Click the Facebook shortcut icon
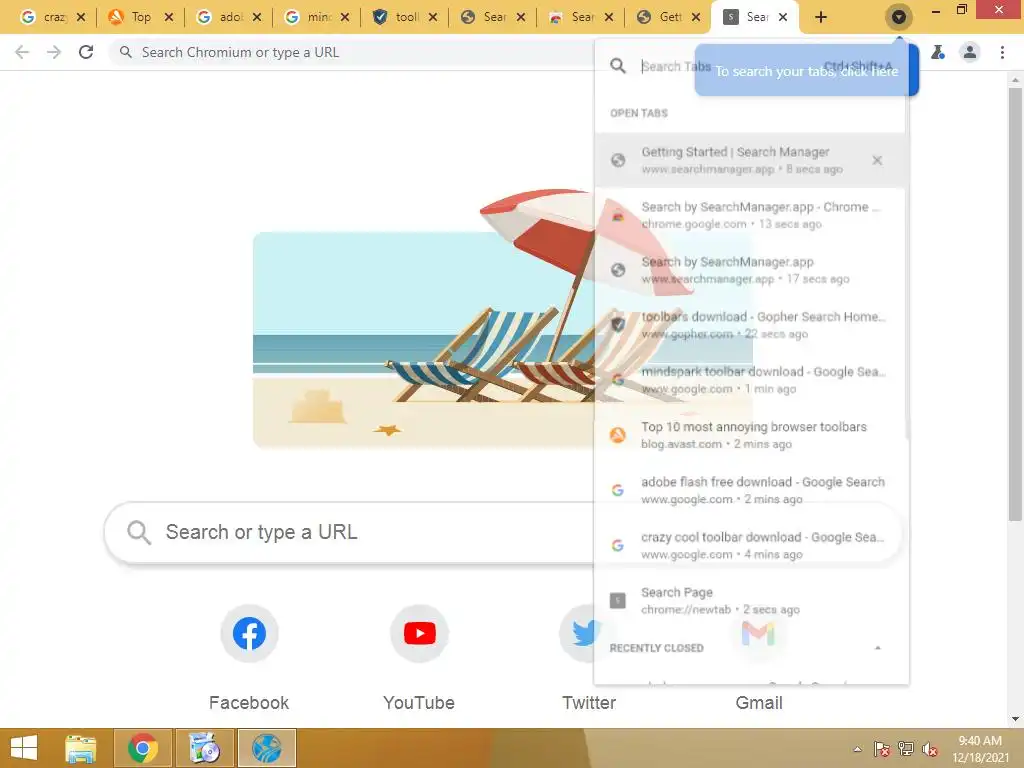This screenshot has height=768, width=1024. point(249,633)
